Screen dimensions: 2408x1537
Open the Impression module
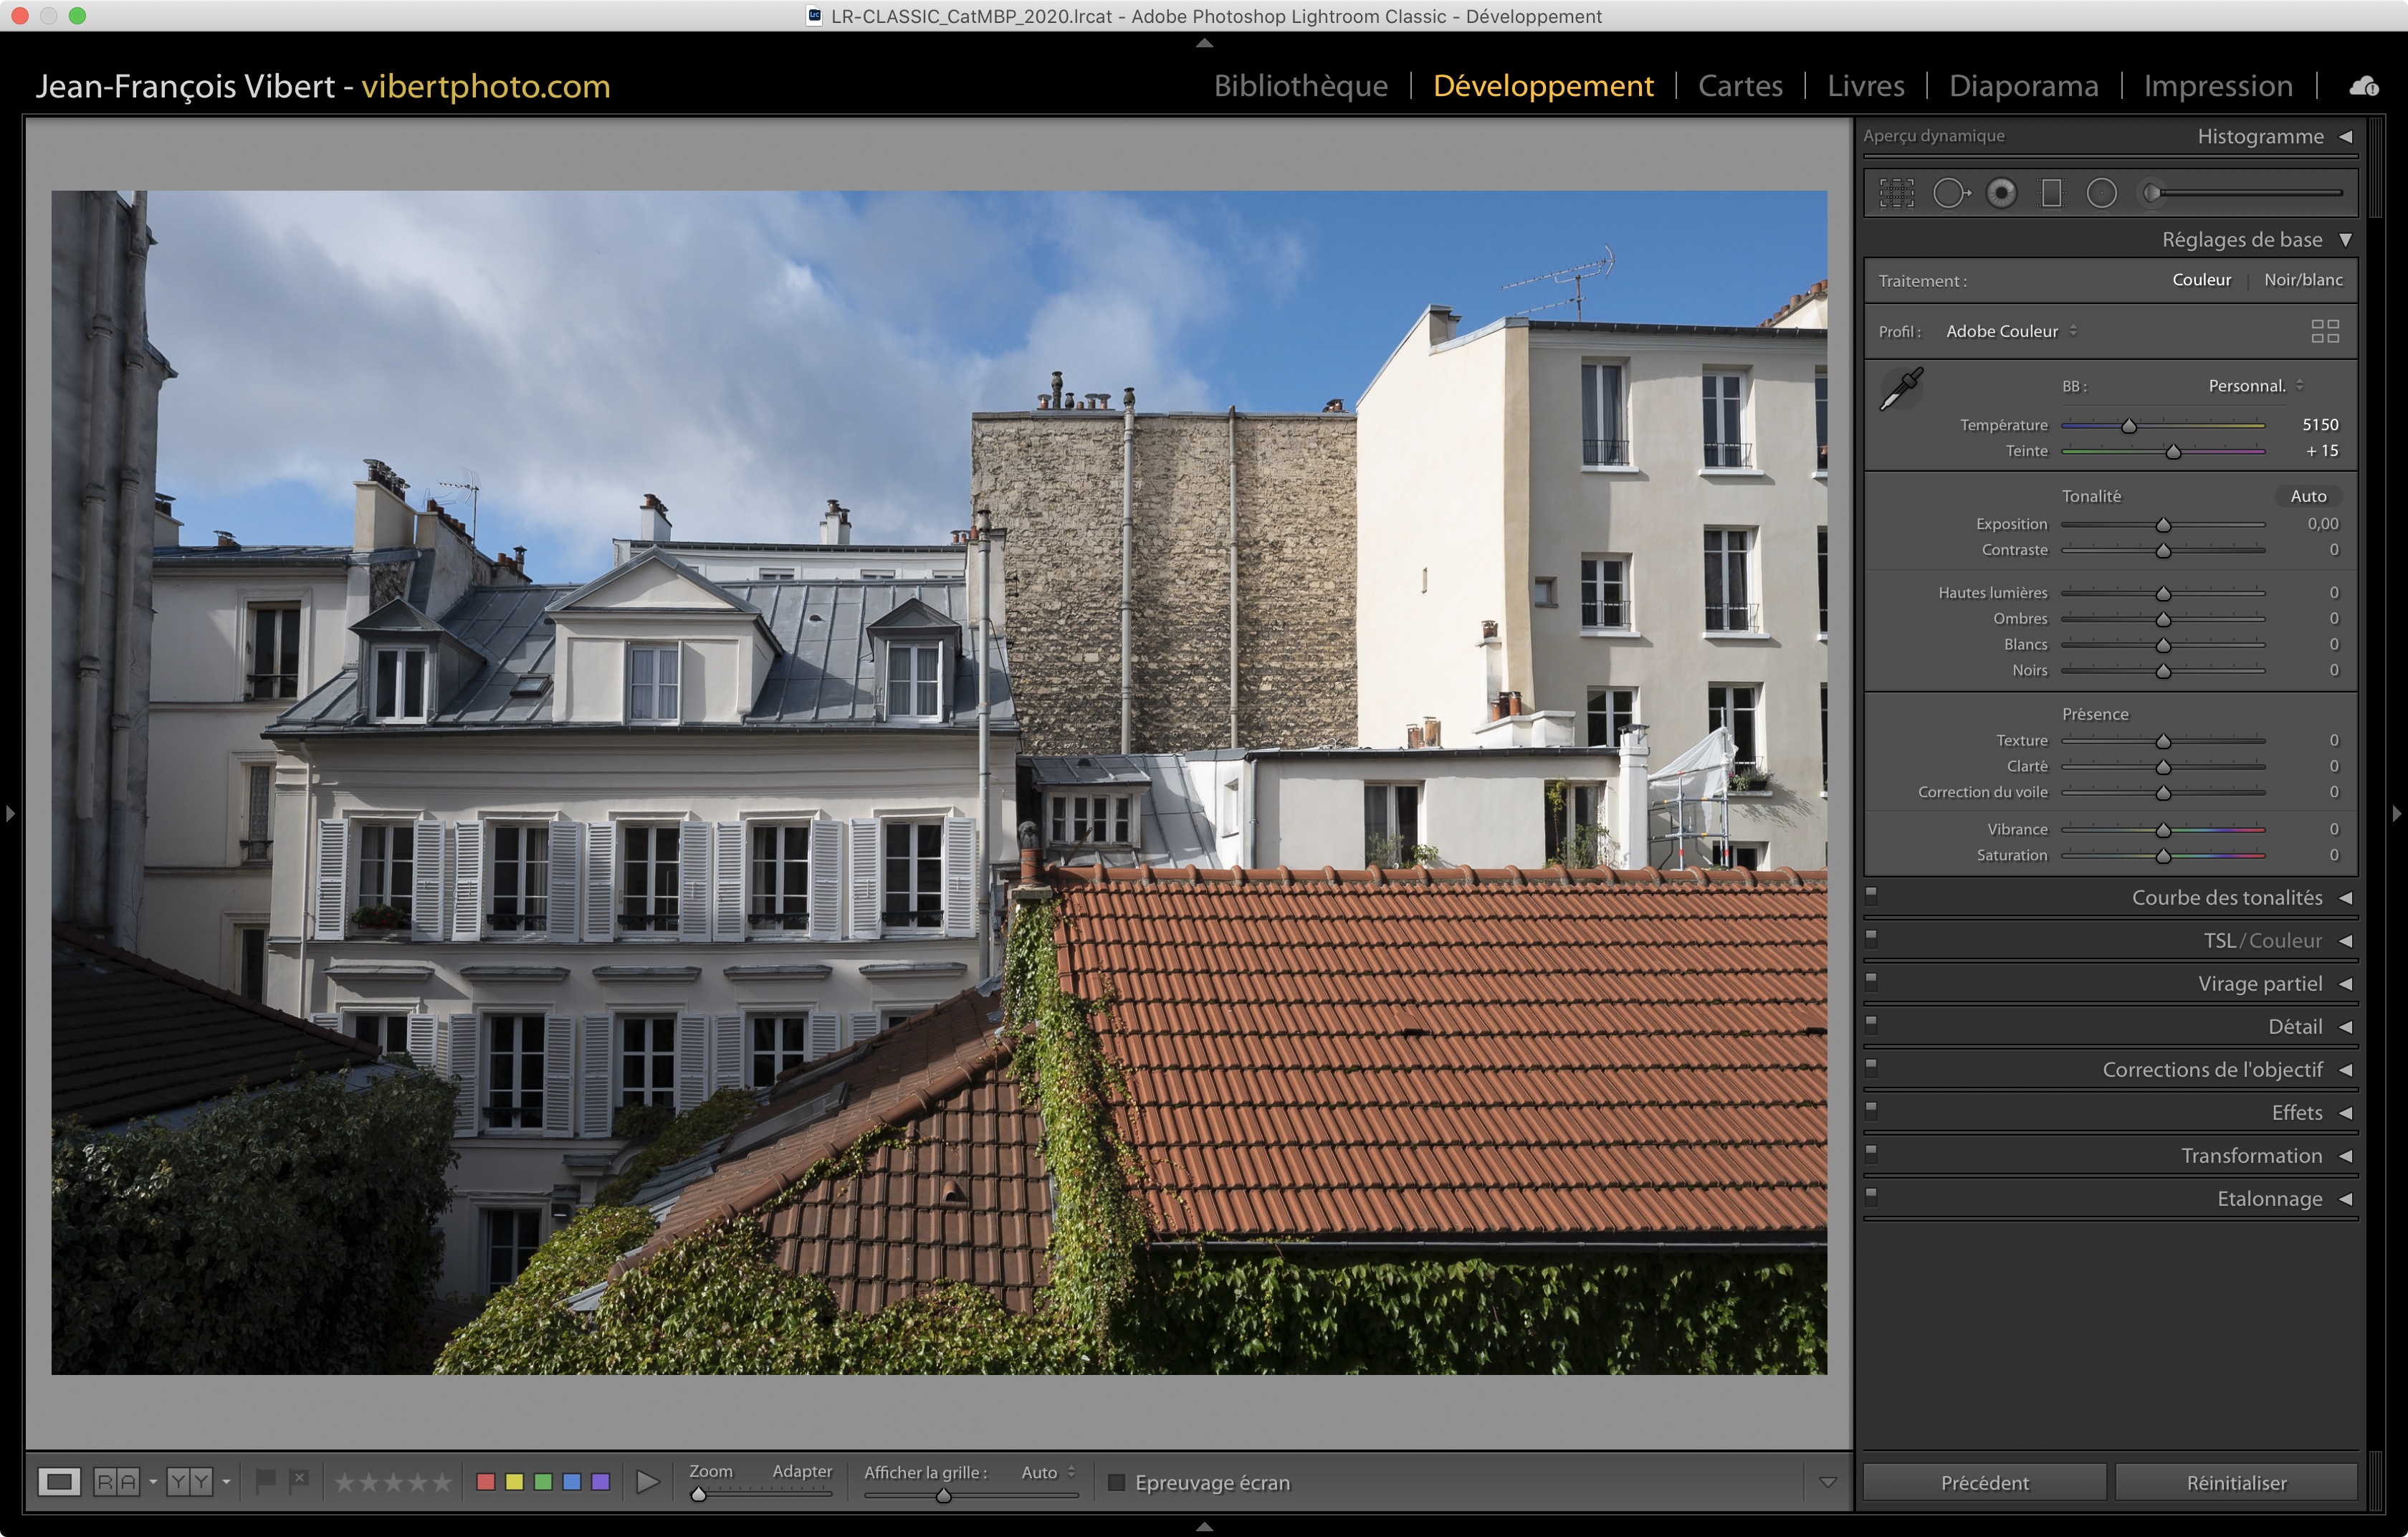point(2217,86)
